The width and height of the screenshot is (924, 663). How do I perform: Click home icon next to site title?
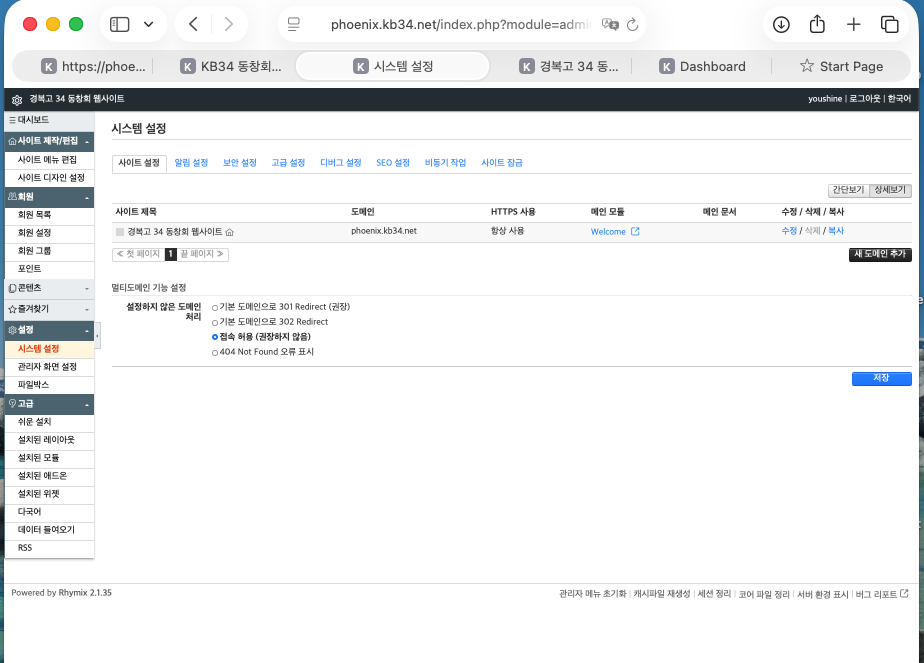pyautogui.click(x=230, y=232)
